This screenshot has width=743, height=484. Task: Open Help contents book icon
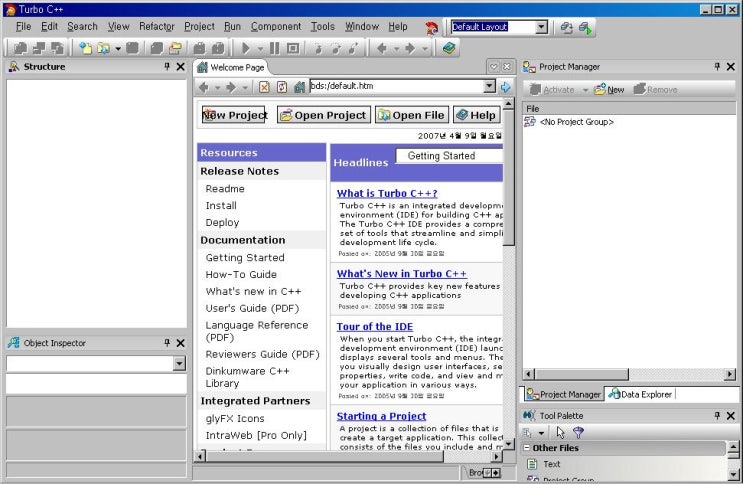[449, 48]
